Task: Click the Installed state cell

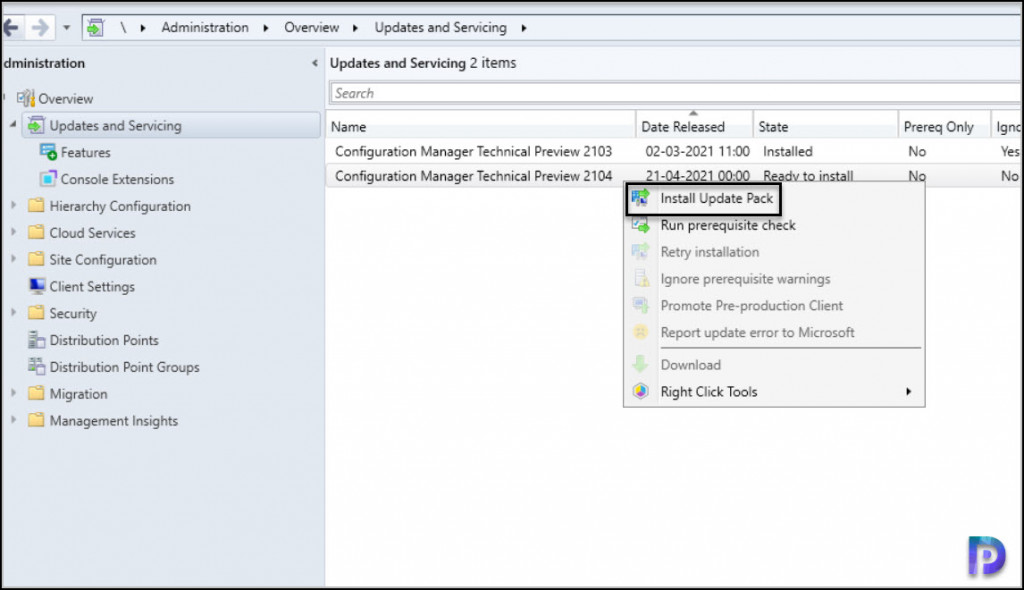Action: point(788,152)
